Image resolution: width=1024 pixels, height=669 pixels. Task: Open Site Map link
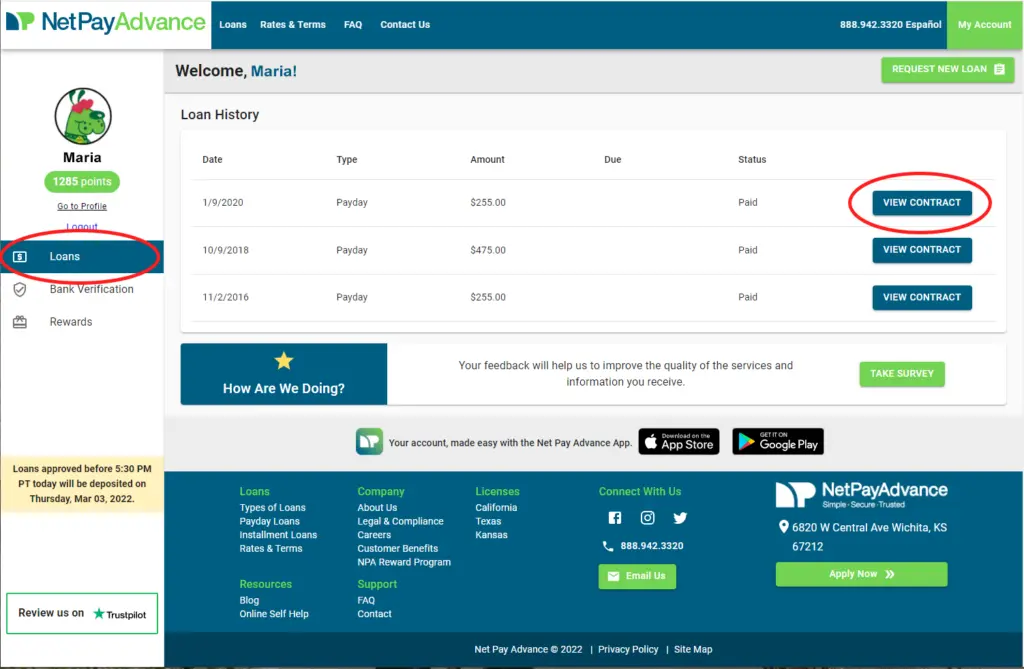point(693,649)
